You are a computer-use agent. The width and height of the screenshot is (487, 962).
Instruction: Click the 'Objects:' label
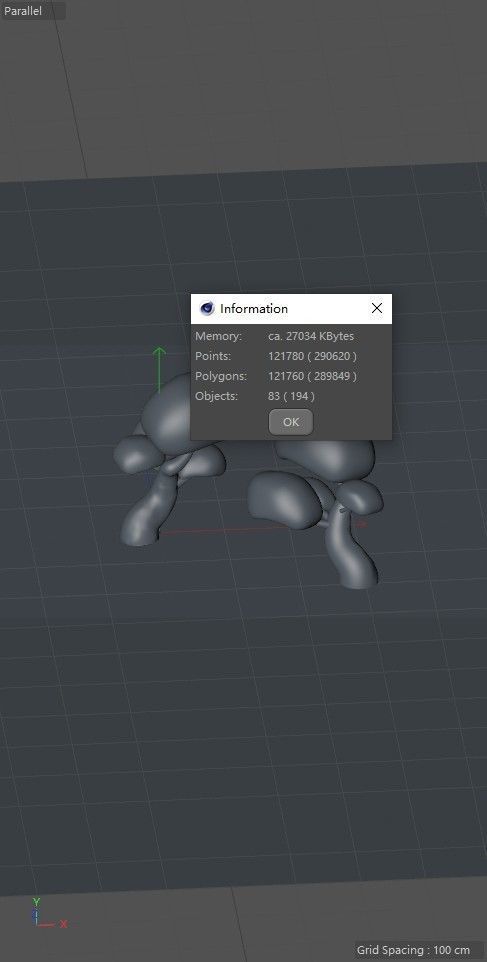(217, 396)
